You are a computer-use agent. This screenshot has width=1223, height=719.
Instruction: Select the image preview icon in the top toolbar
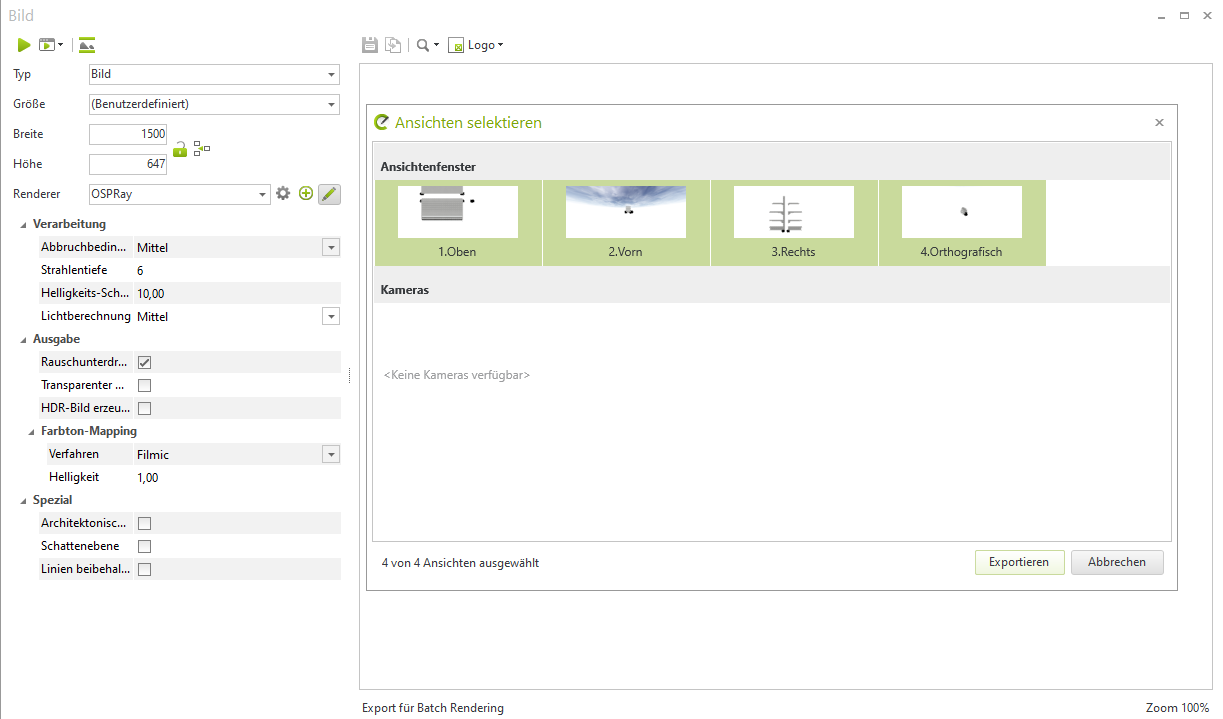tap(86, 45)
